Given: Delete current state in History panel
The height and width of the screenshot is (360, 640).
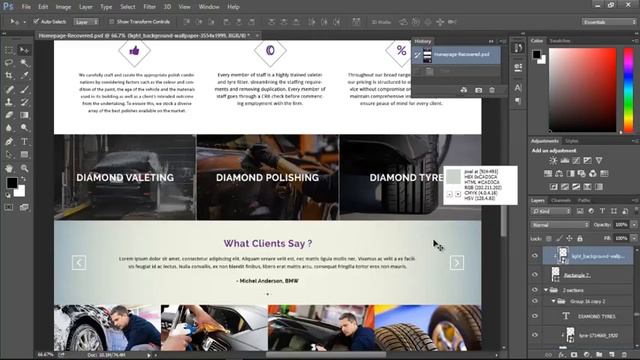Looking at the screenshot, I should (x=492, y=90).
